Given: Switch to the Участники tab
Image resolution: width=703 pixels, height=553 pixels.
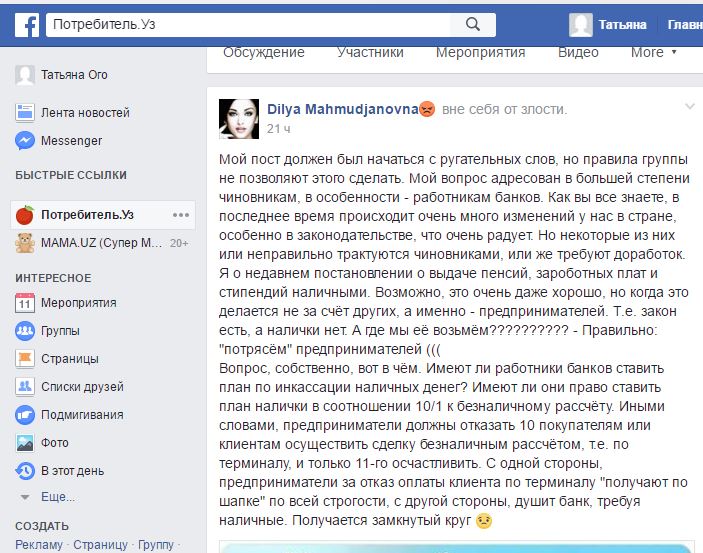Looking at the screenshot, I should coord(370,52).
